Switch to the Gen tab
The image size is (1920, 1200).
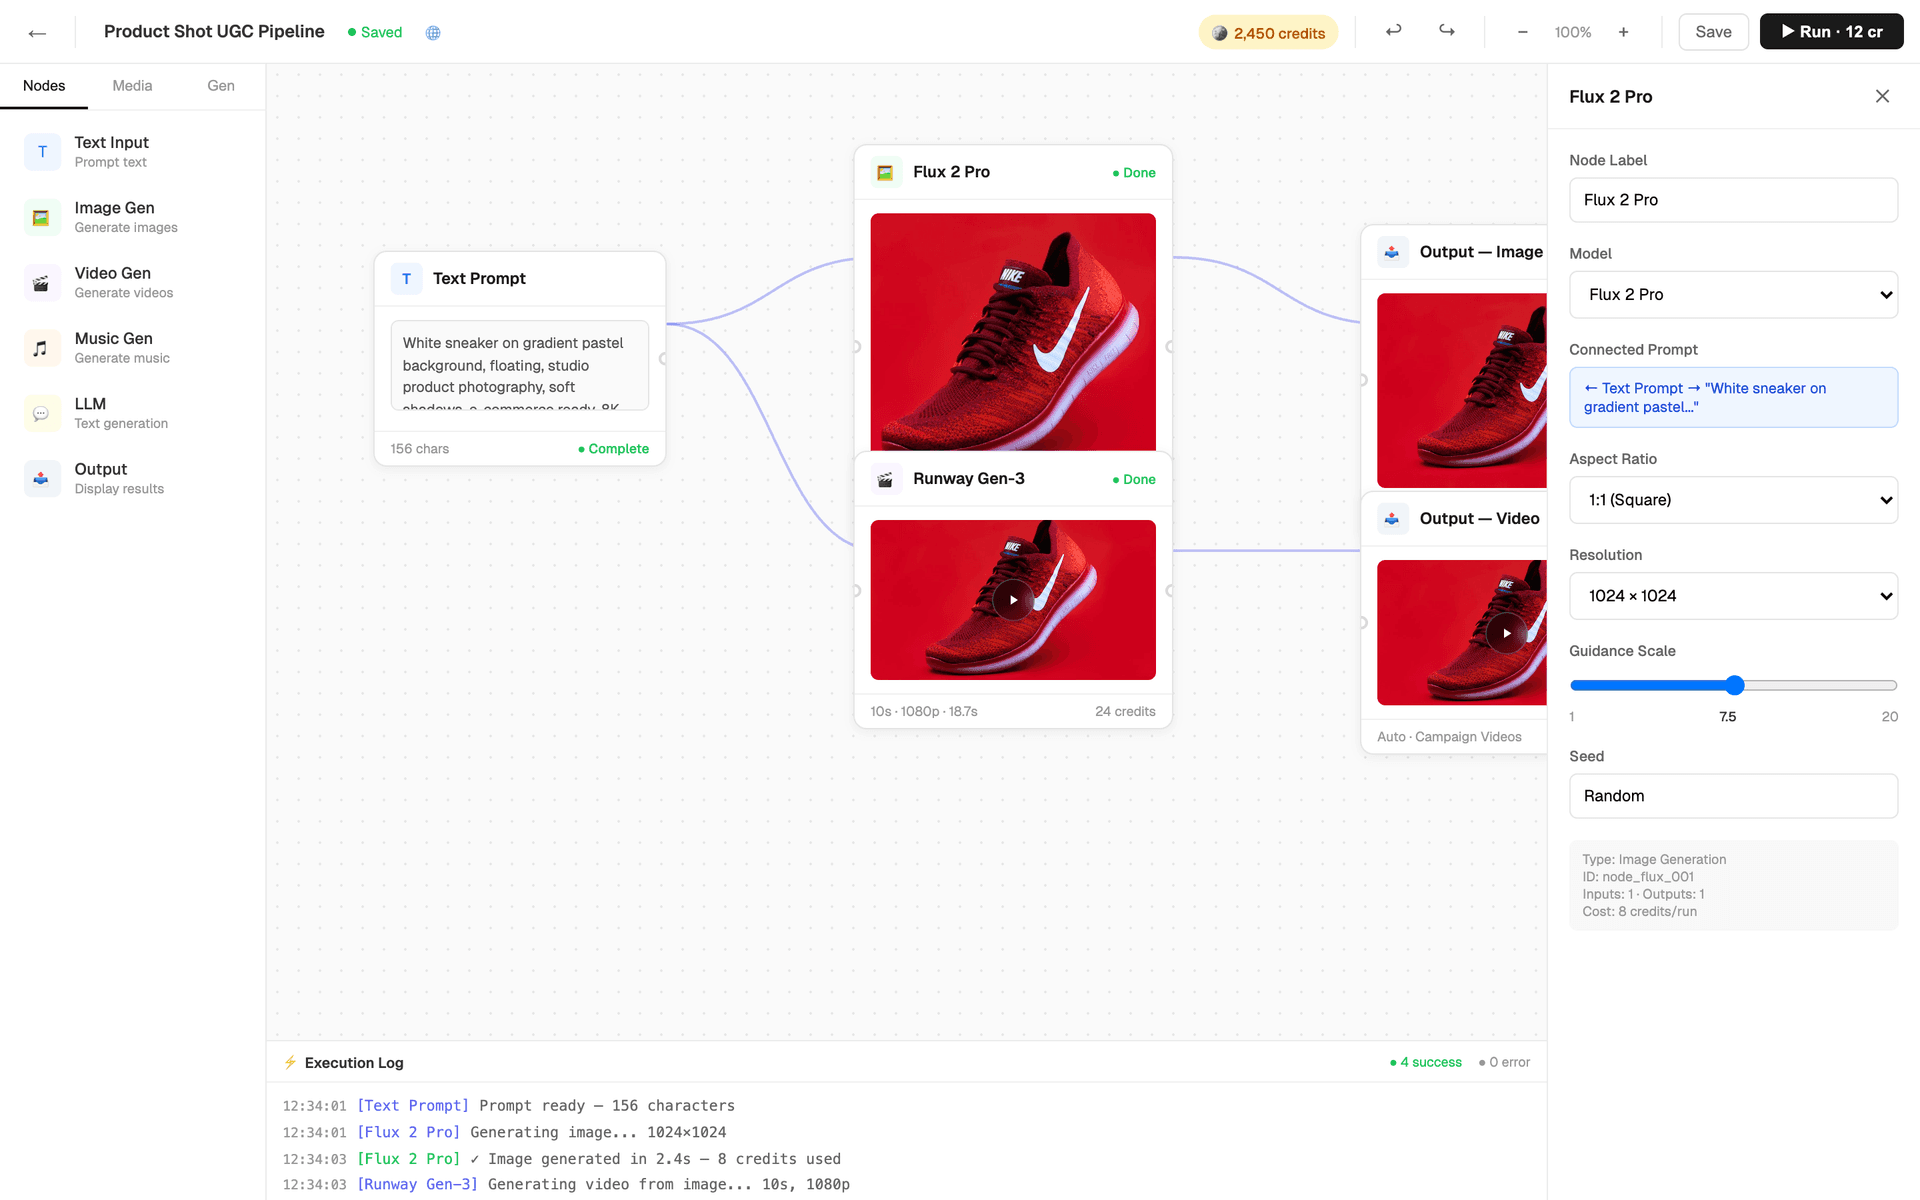coord(221,86)
